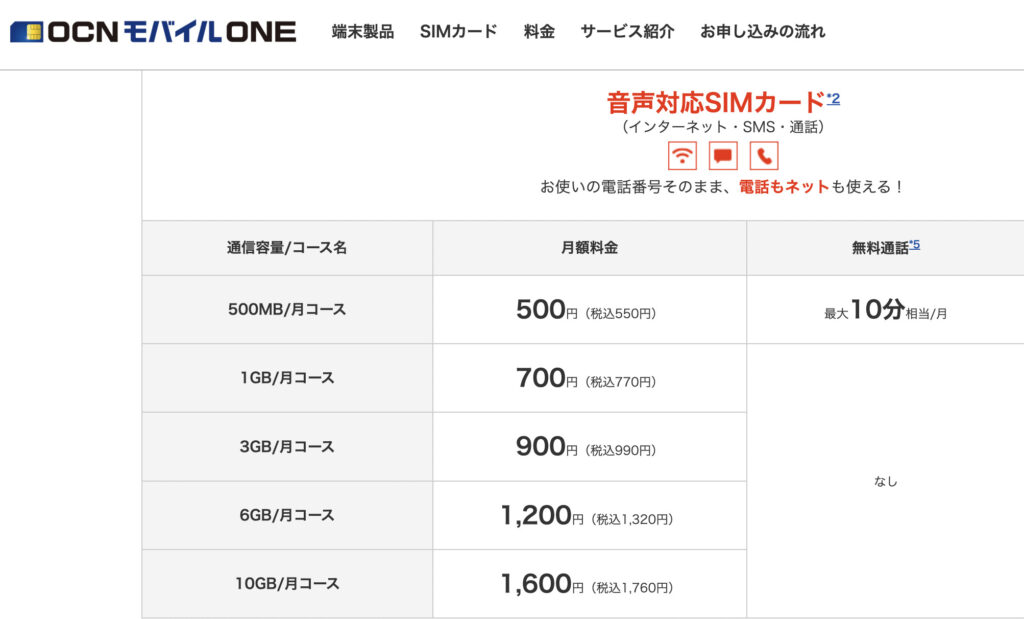The height and width of the screenshot is (619, 1024).
Task: Click the 最大10分相当/月 free call cell
Action: 885,310
